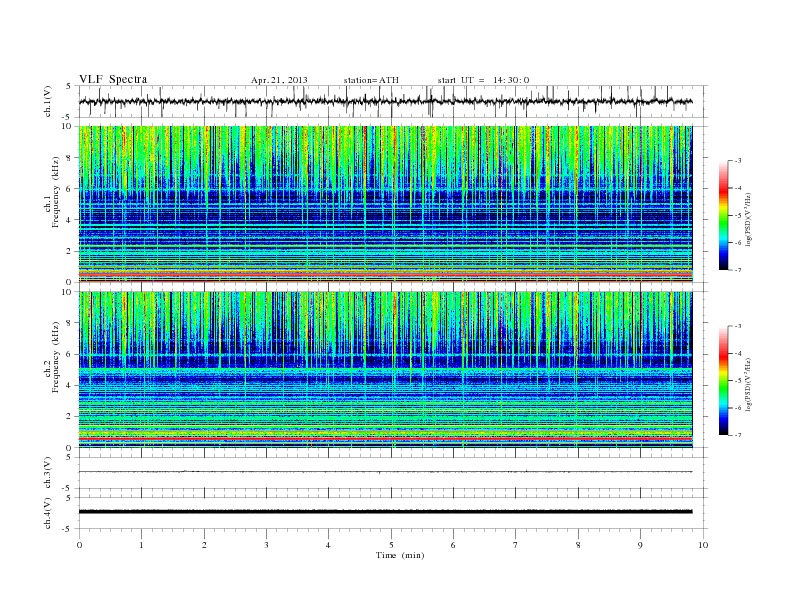This screenshot has width=792, height=612.
Task: Click the "4" minute tick label
Action: click(x=328, y=545)
